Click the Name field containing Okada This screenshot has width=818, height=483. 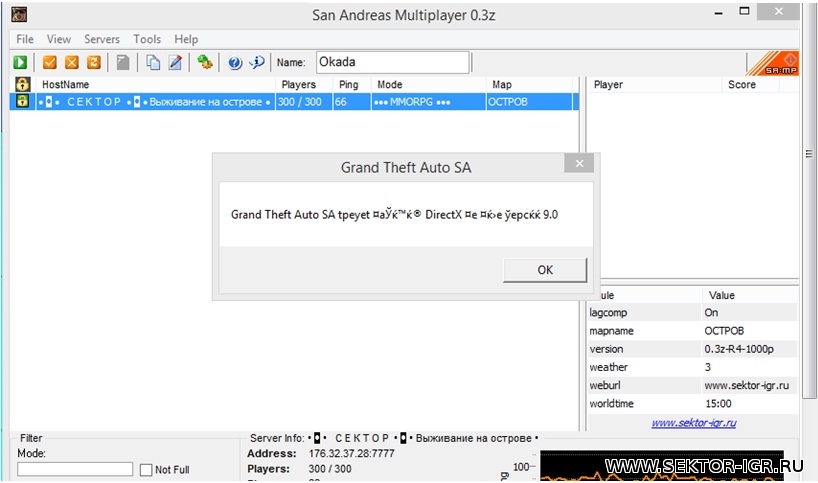pos(392,62)
